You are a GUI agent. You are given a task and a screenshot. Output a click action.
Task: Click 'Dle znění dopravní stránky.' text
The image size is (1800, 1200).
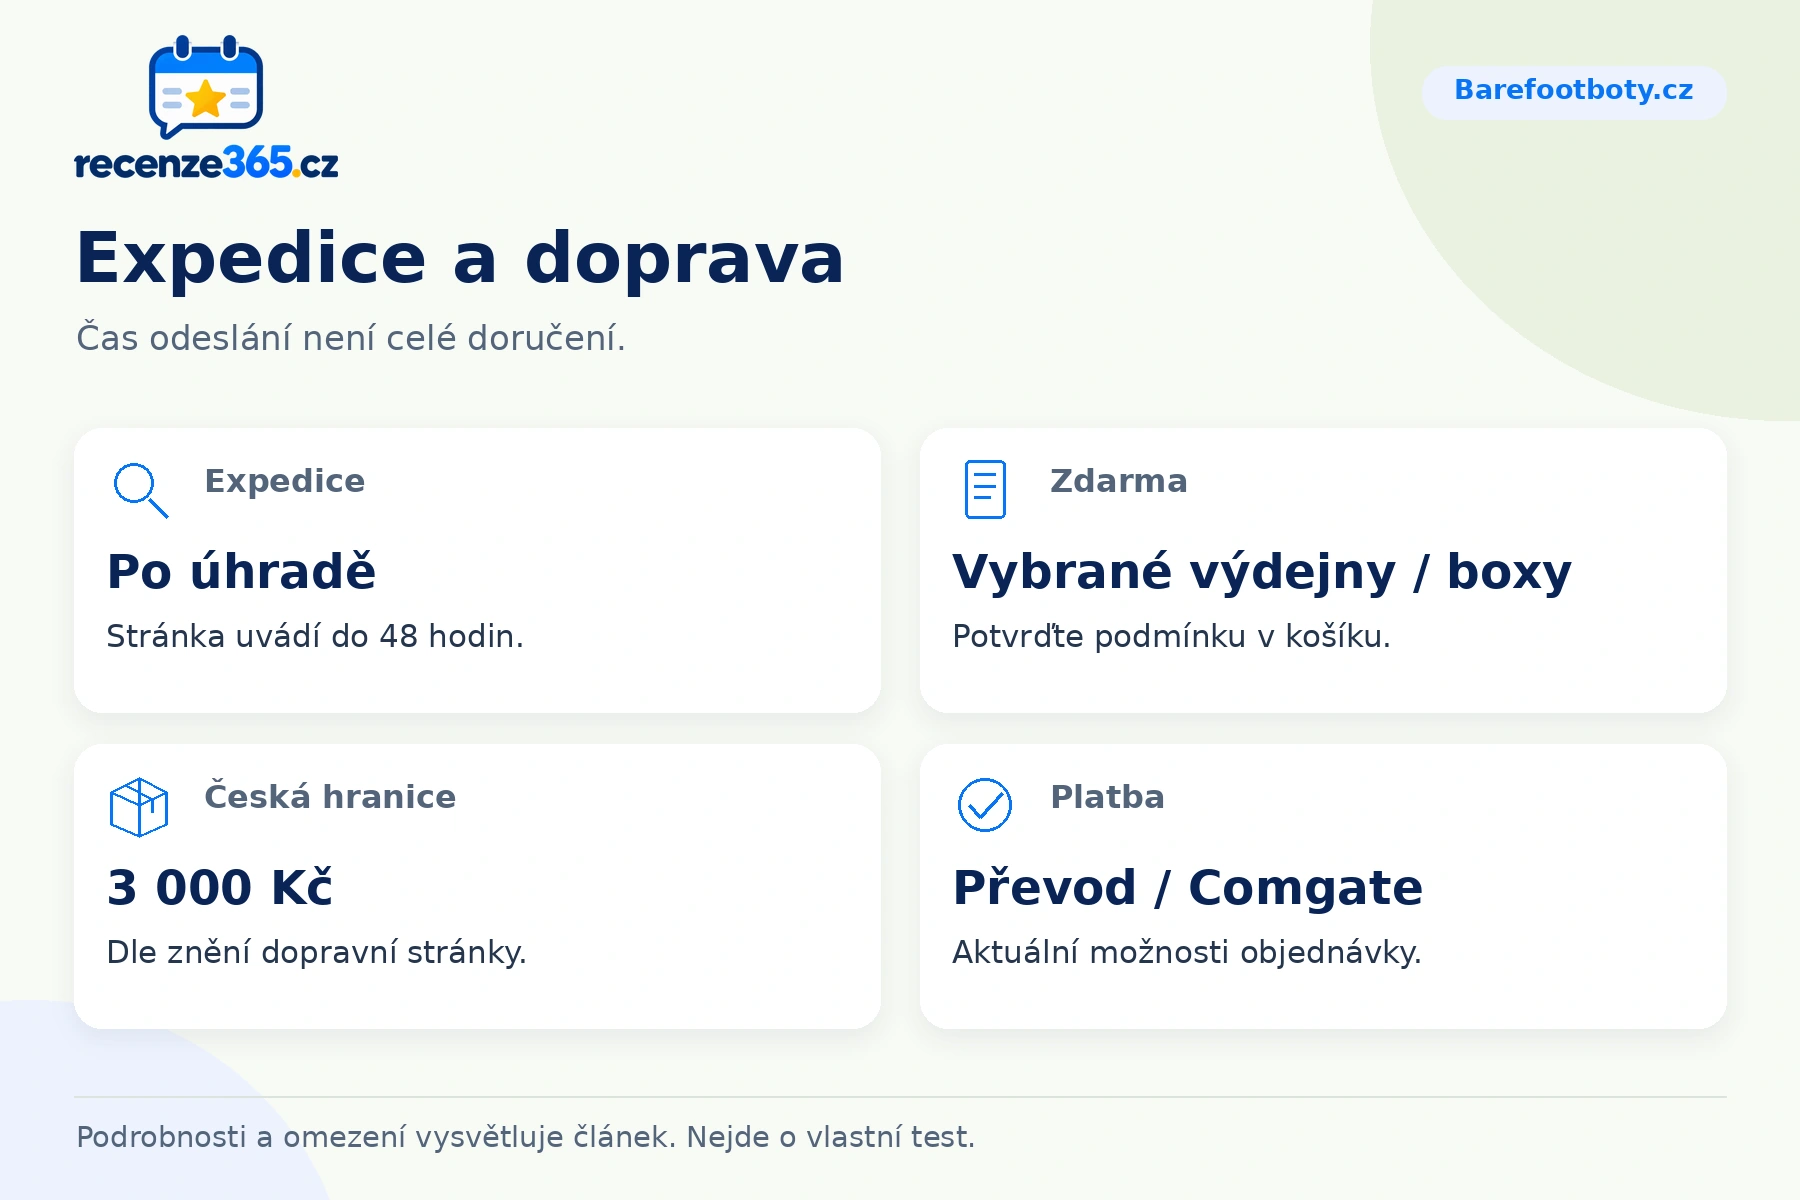(x=316, y=952)
